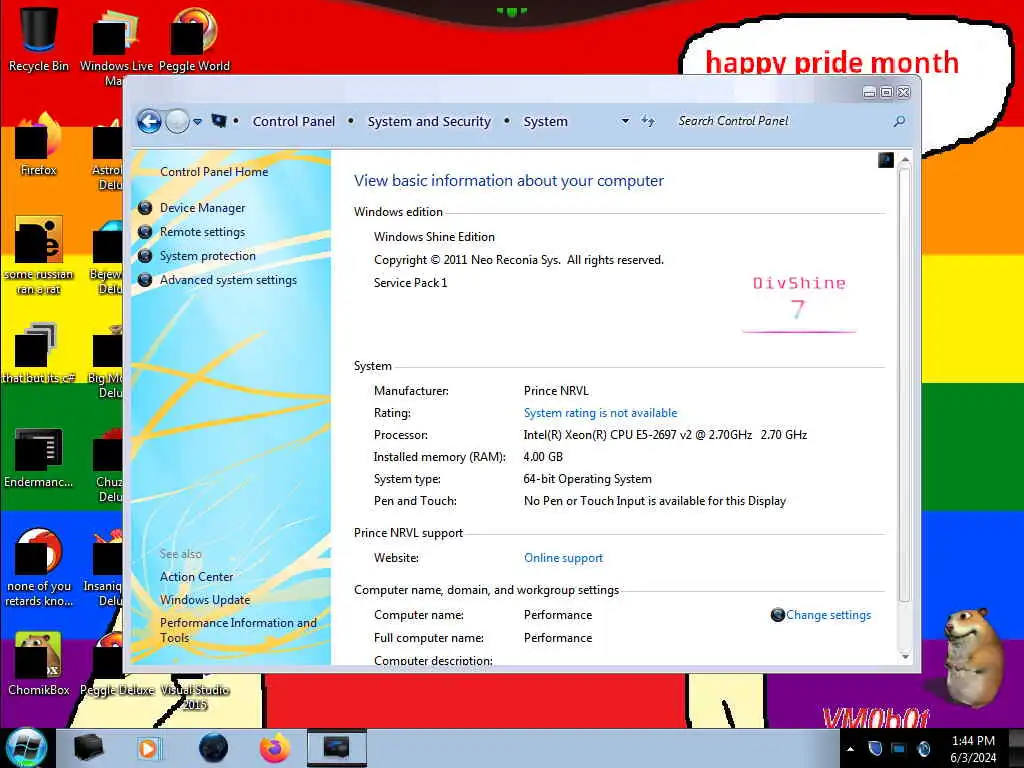Viewport: 1024px width, 768px height.
Task: Click the scrollbar down arrow
Action: (904, 656)
